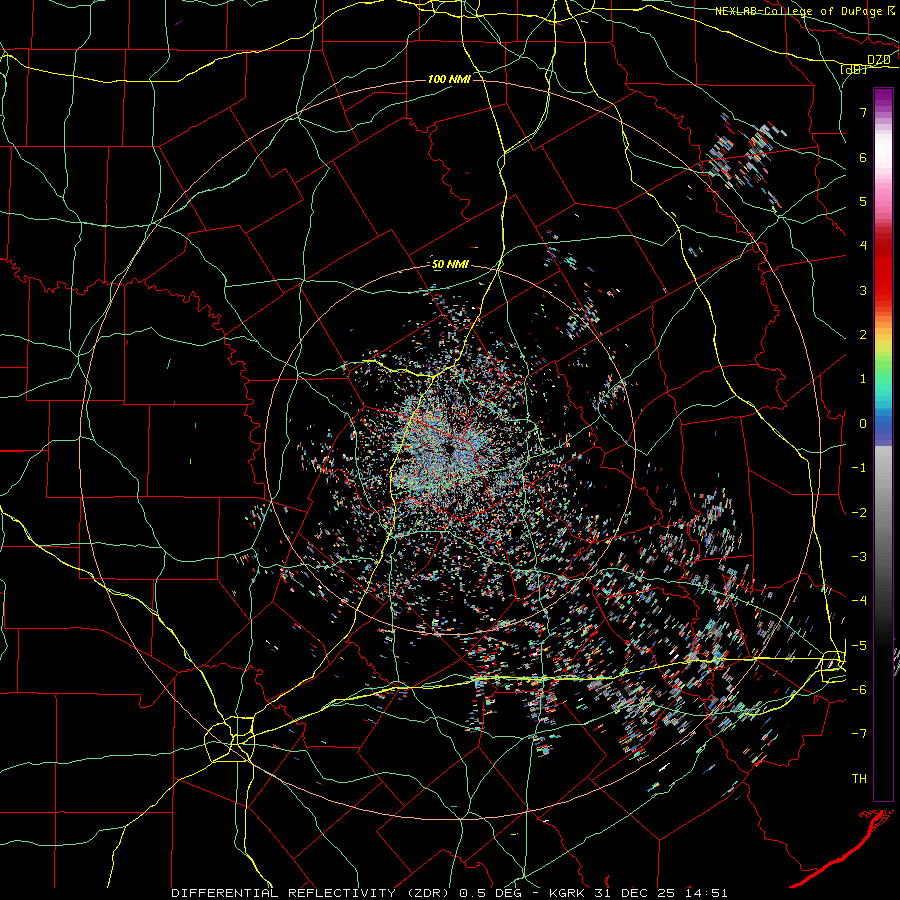
Task: Click the "4" value on the color scale
Action: (863, 246)
